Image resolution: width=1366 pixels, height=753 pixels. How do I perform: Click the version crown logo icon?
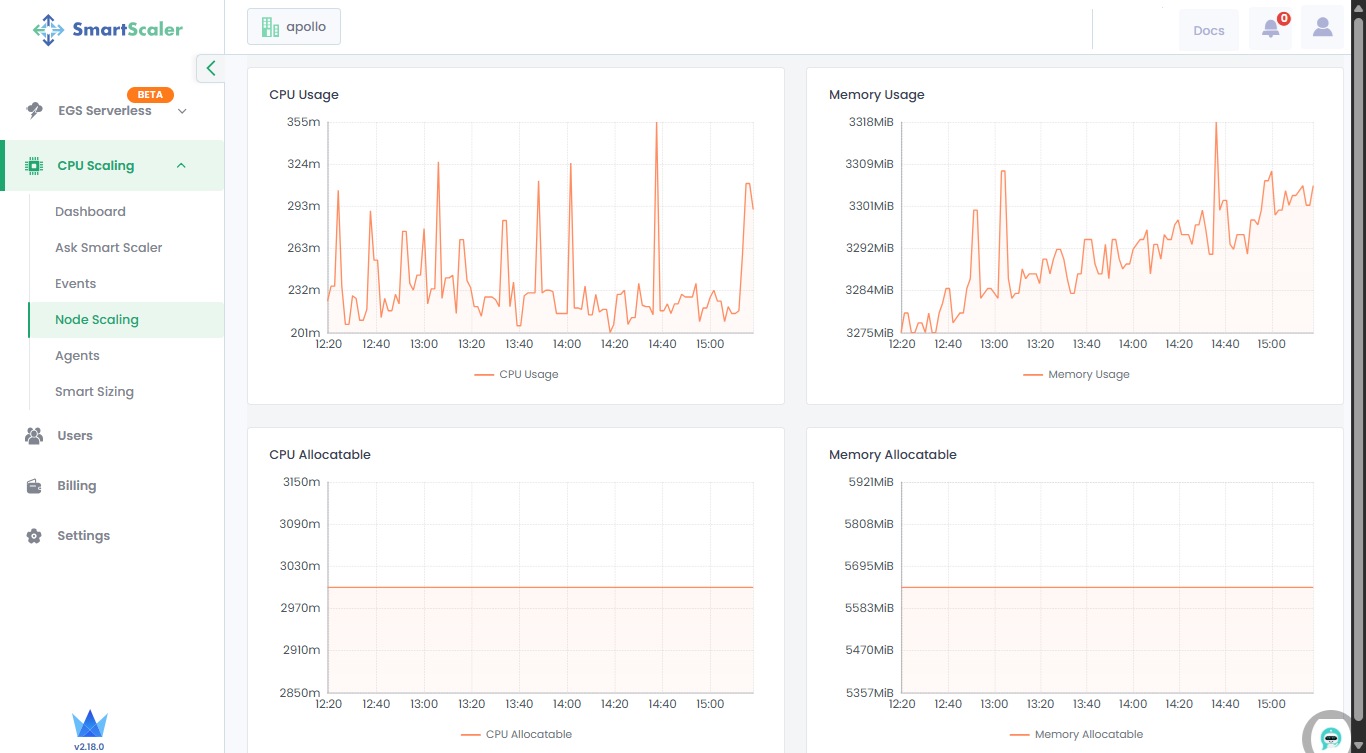coord(89,725)
